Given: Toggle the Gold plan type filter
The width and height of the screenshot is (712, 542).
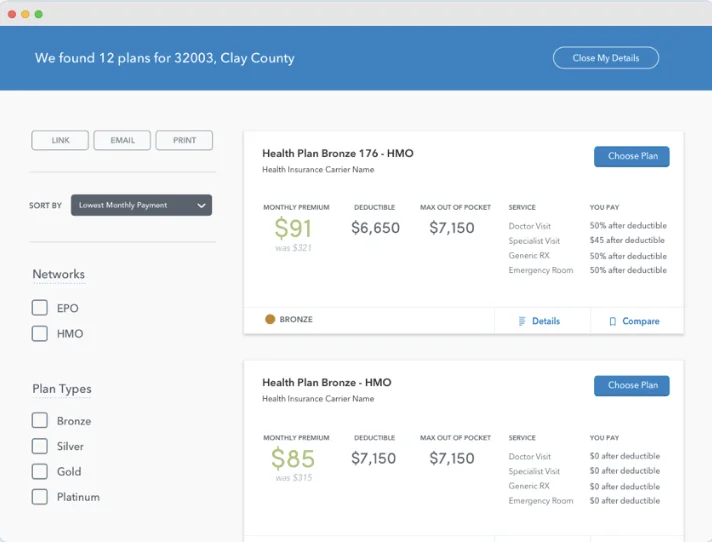Looking at the screenshot, I should pyautogui.click(x=40, y=471).
